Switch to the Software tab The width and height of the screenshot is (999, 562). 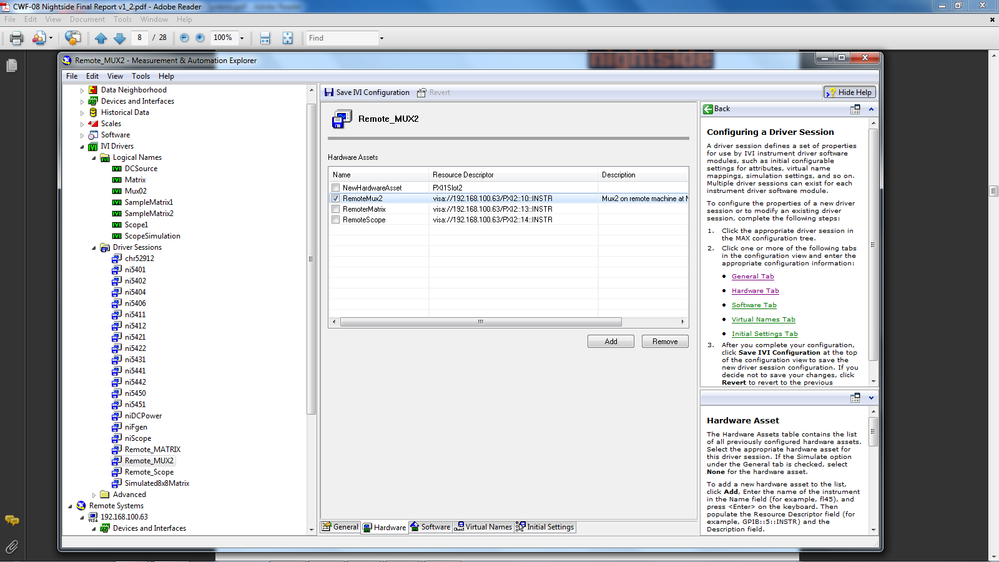pos(430,527)
